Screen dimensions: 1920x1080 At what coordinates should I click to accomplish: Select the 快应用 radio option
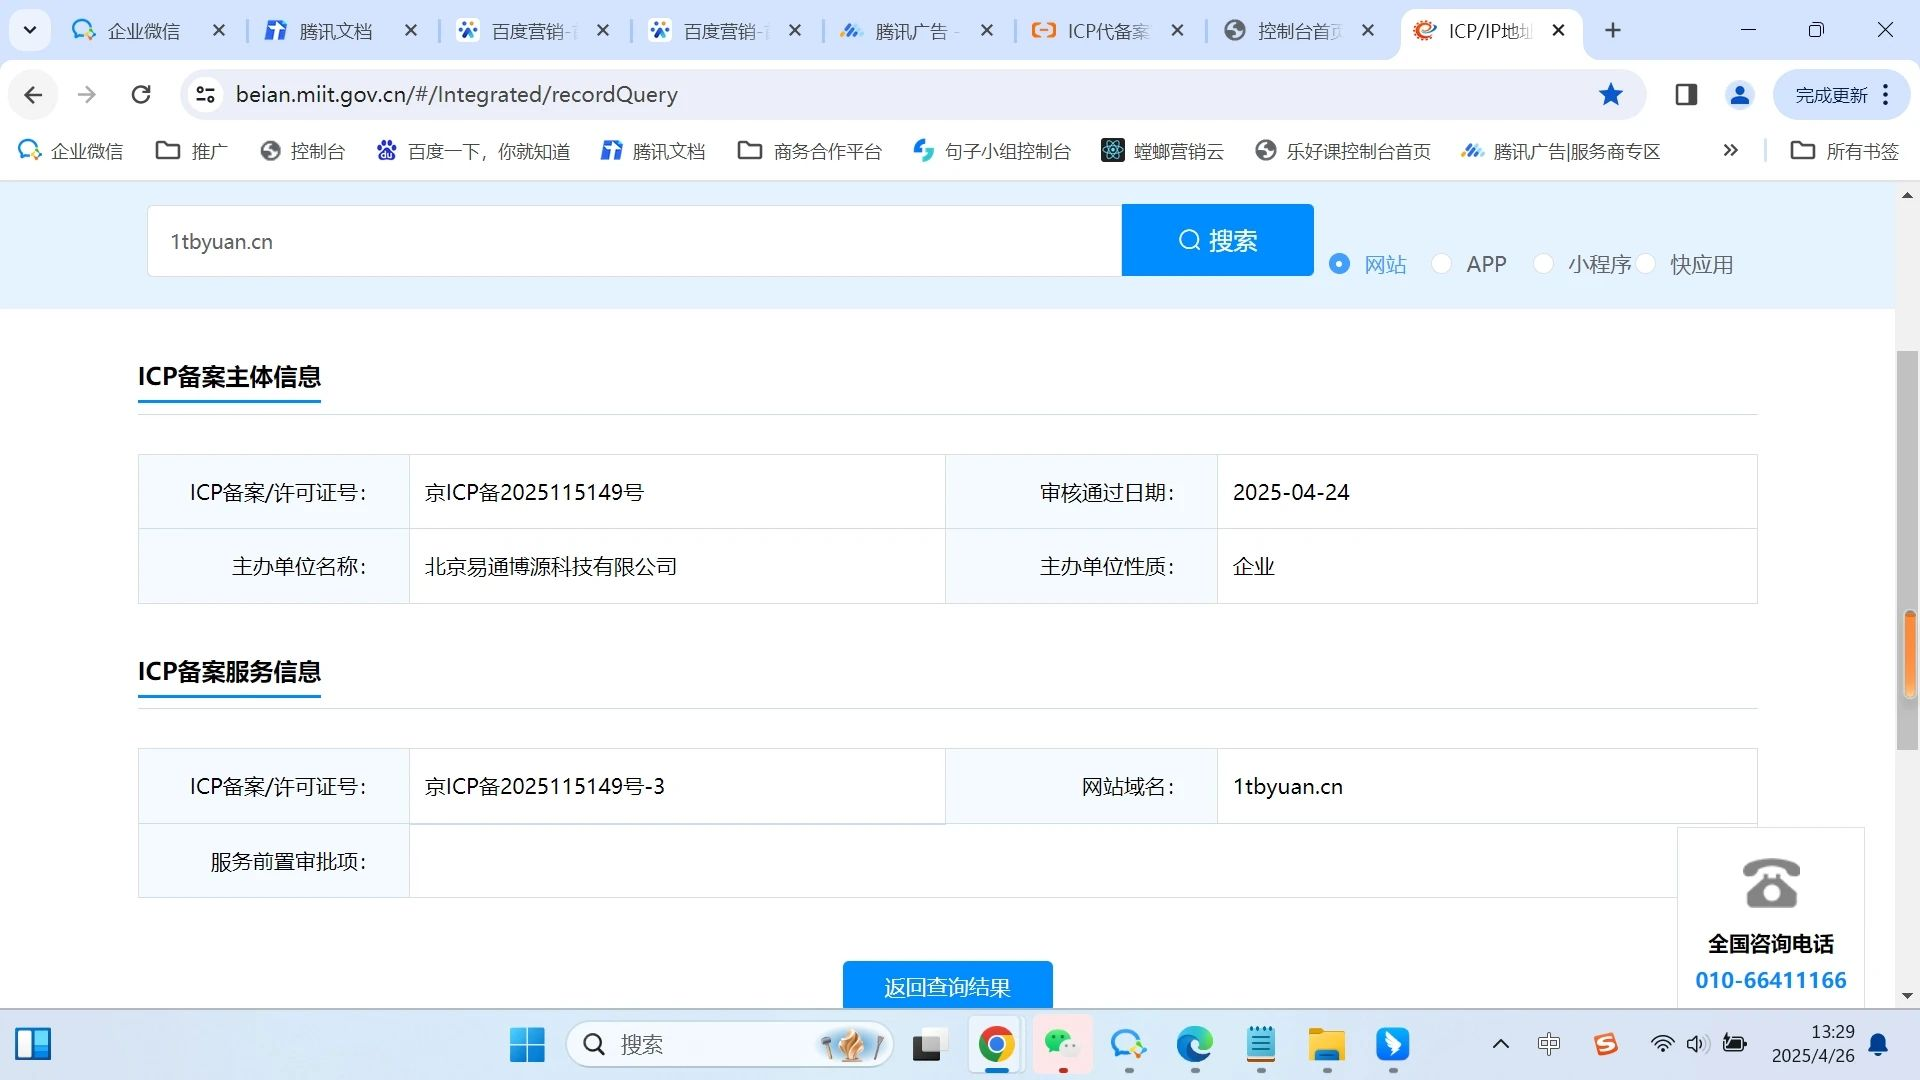[x=1646, y=264]
